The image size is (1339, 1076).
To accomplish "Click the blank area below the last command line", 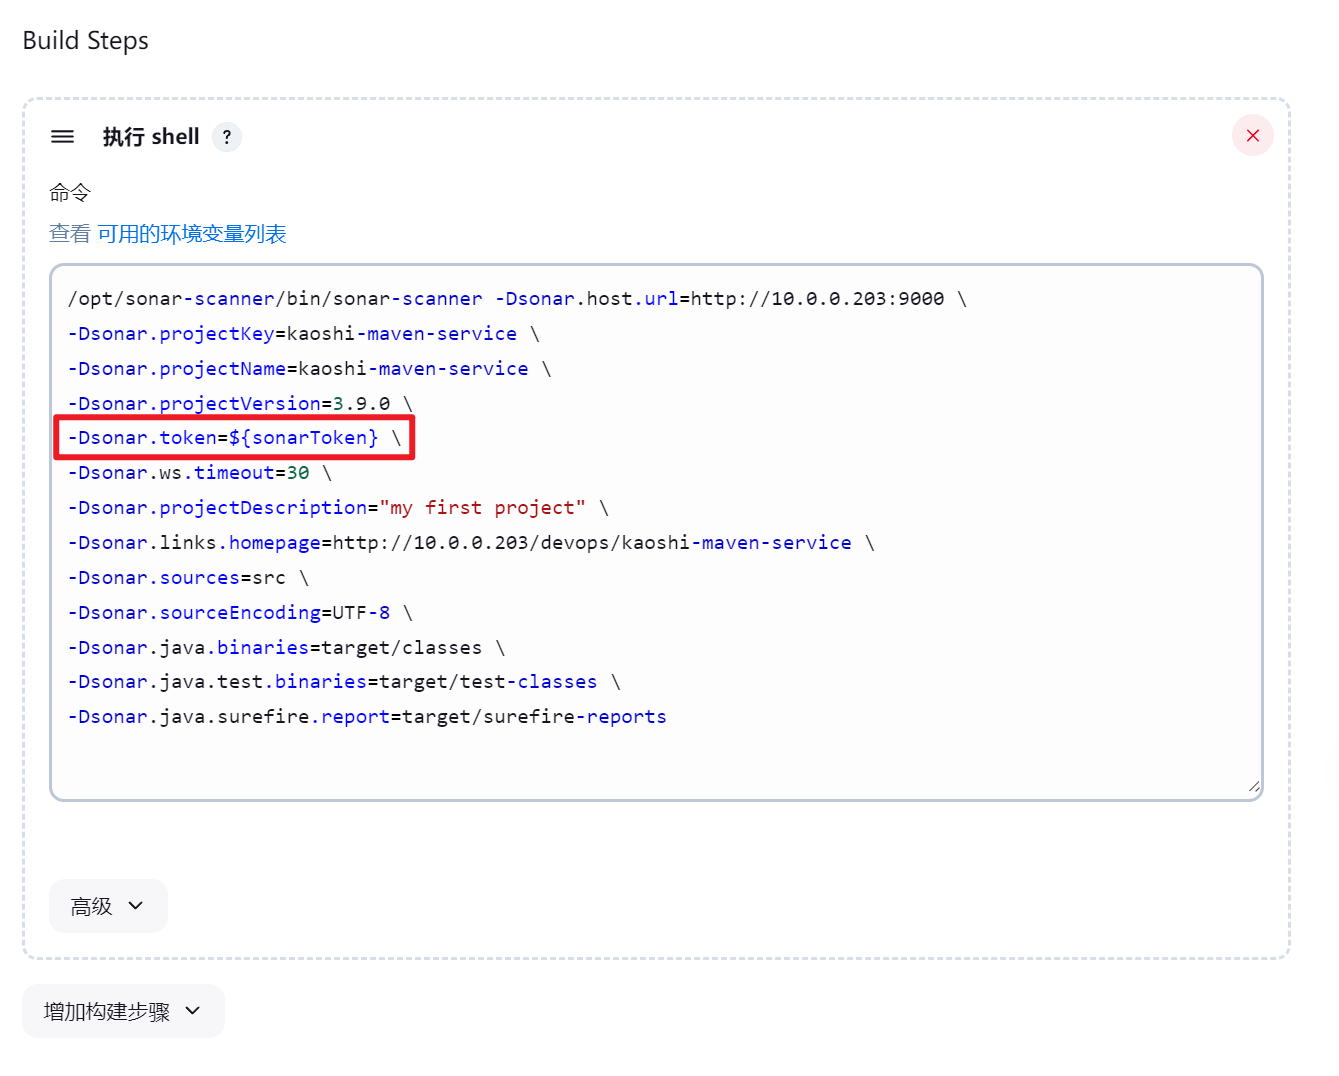I will point(656,762).
